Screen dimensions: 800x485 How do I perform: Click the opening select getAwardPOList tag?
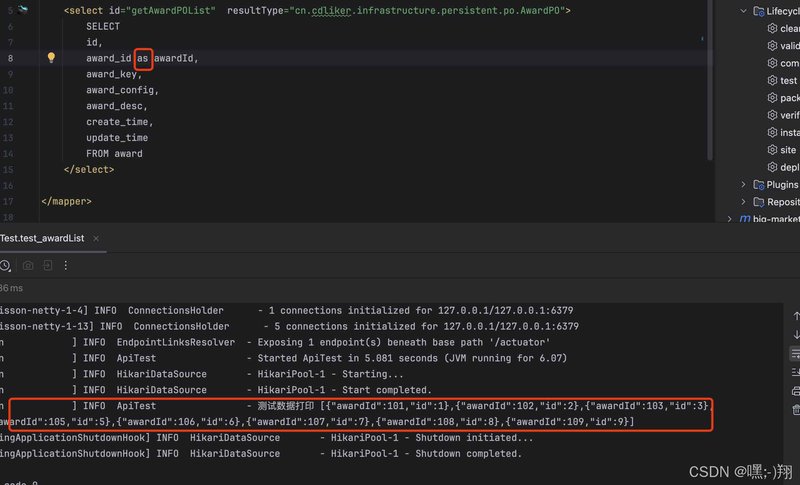[x=317, y=10]
